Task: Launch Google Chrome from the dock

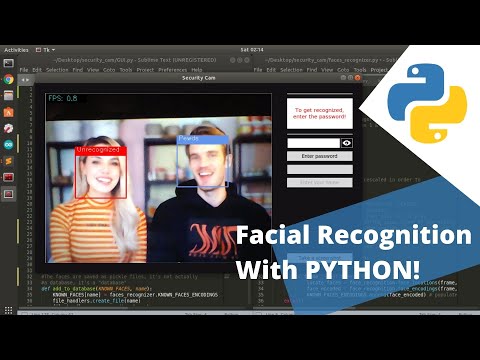Action: pos(8,79)
